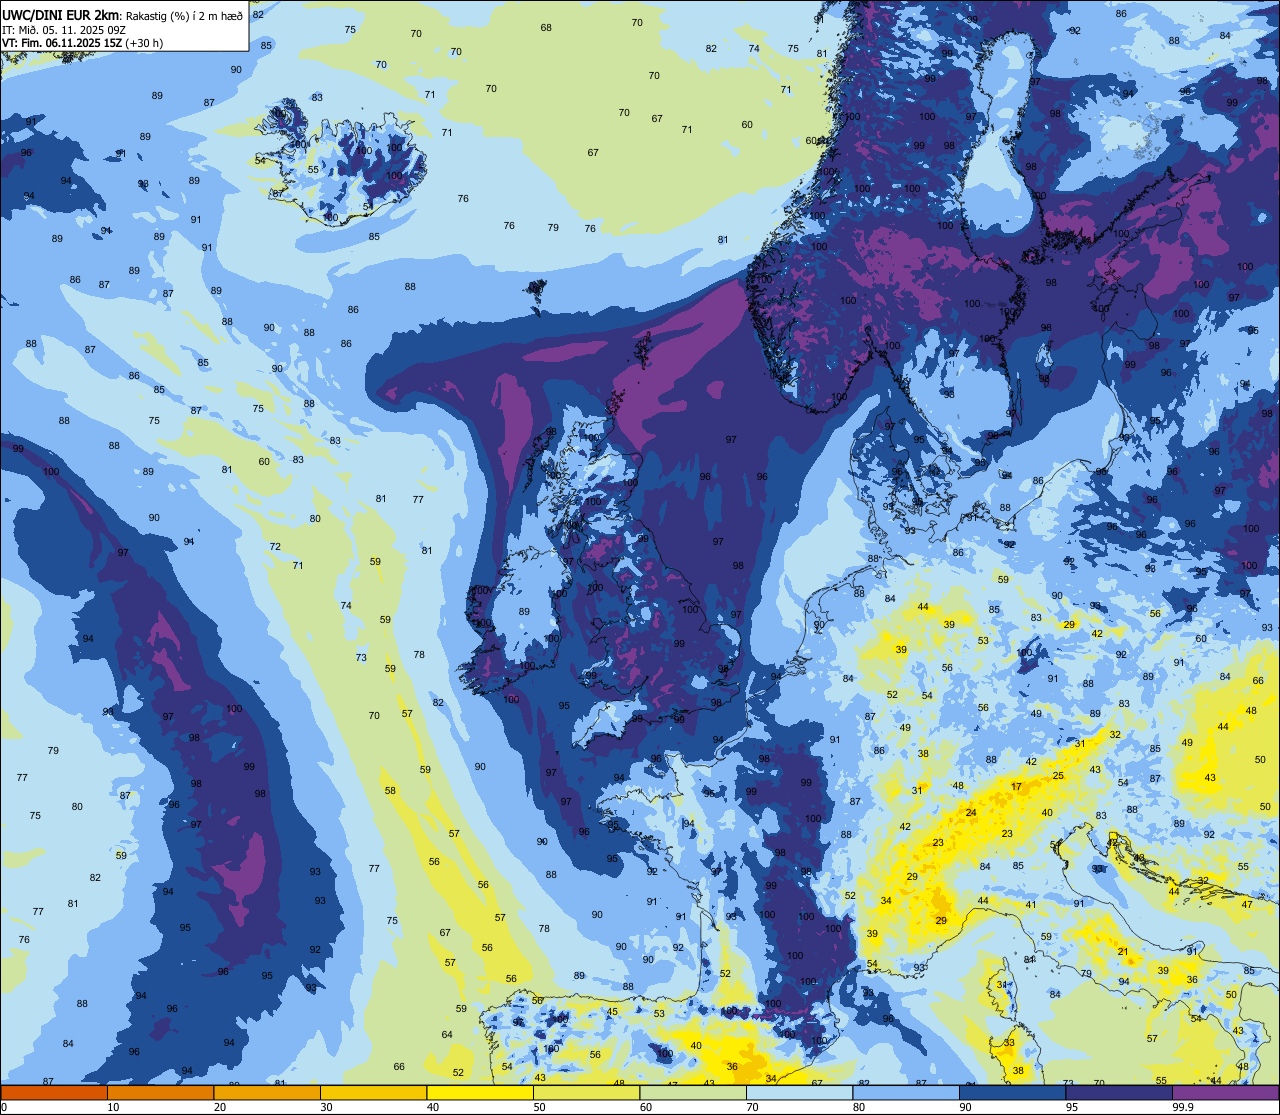The height and width of the screenshot is (1115, 1280).
Task: Click the medium blue 80–90 legend segment
Action: tap(906, 1093)
